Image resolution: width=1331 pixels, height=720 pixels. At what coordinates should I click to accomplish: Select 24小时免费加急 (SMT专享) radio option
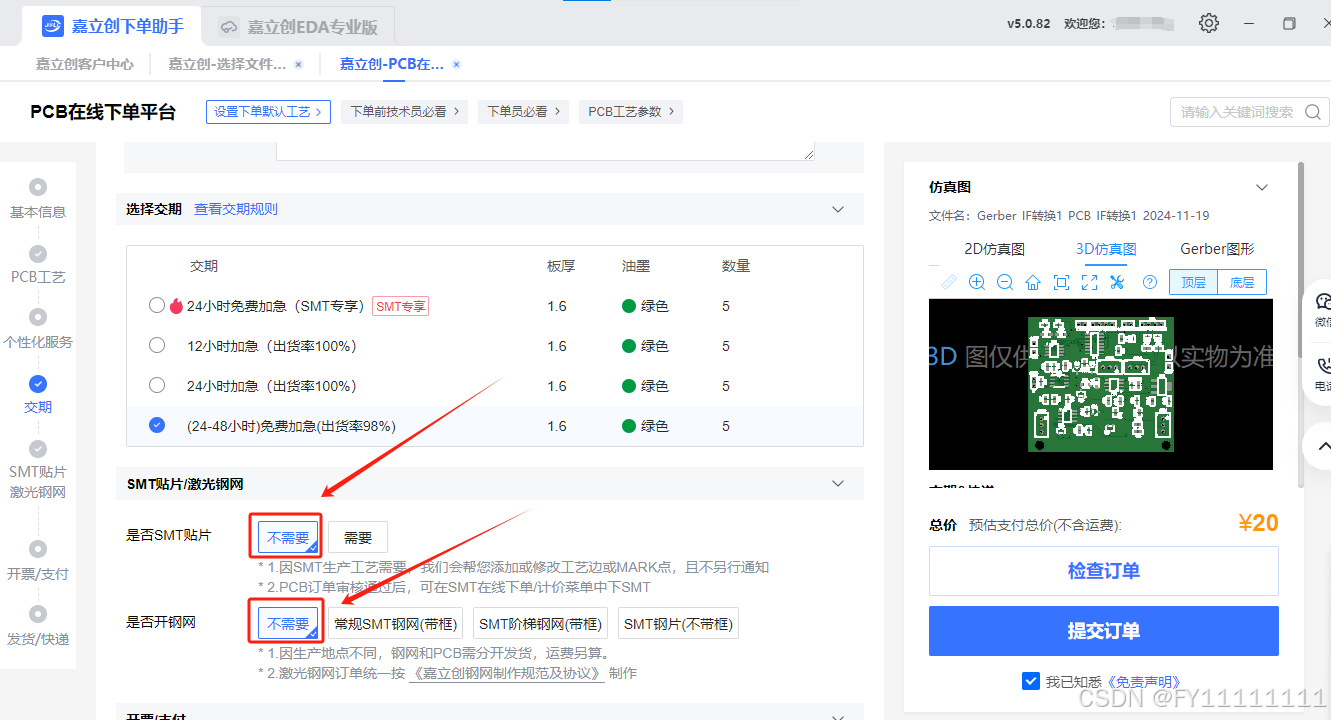coord(156,305)
